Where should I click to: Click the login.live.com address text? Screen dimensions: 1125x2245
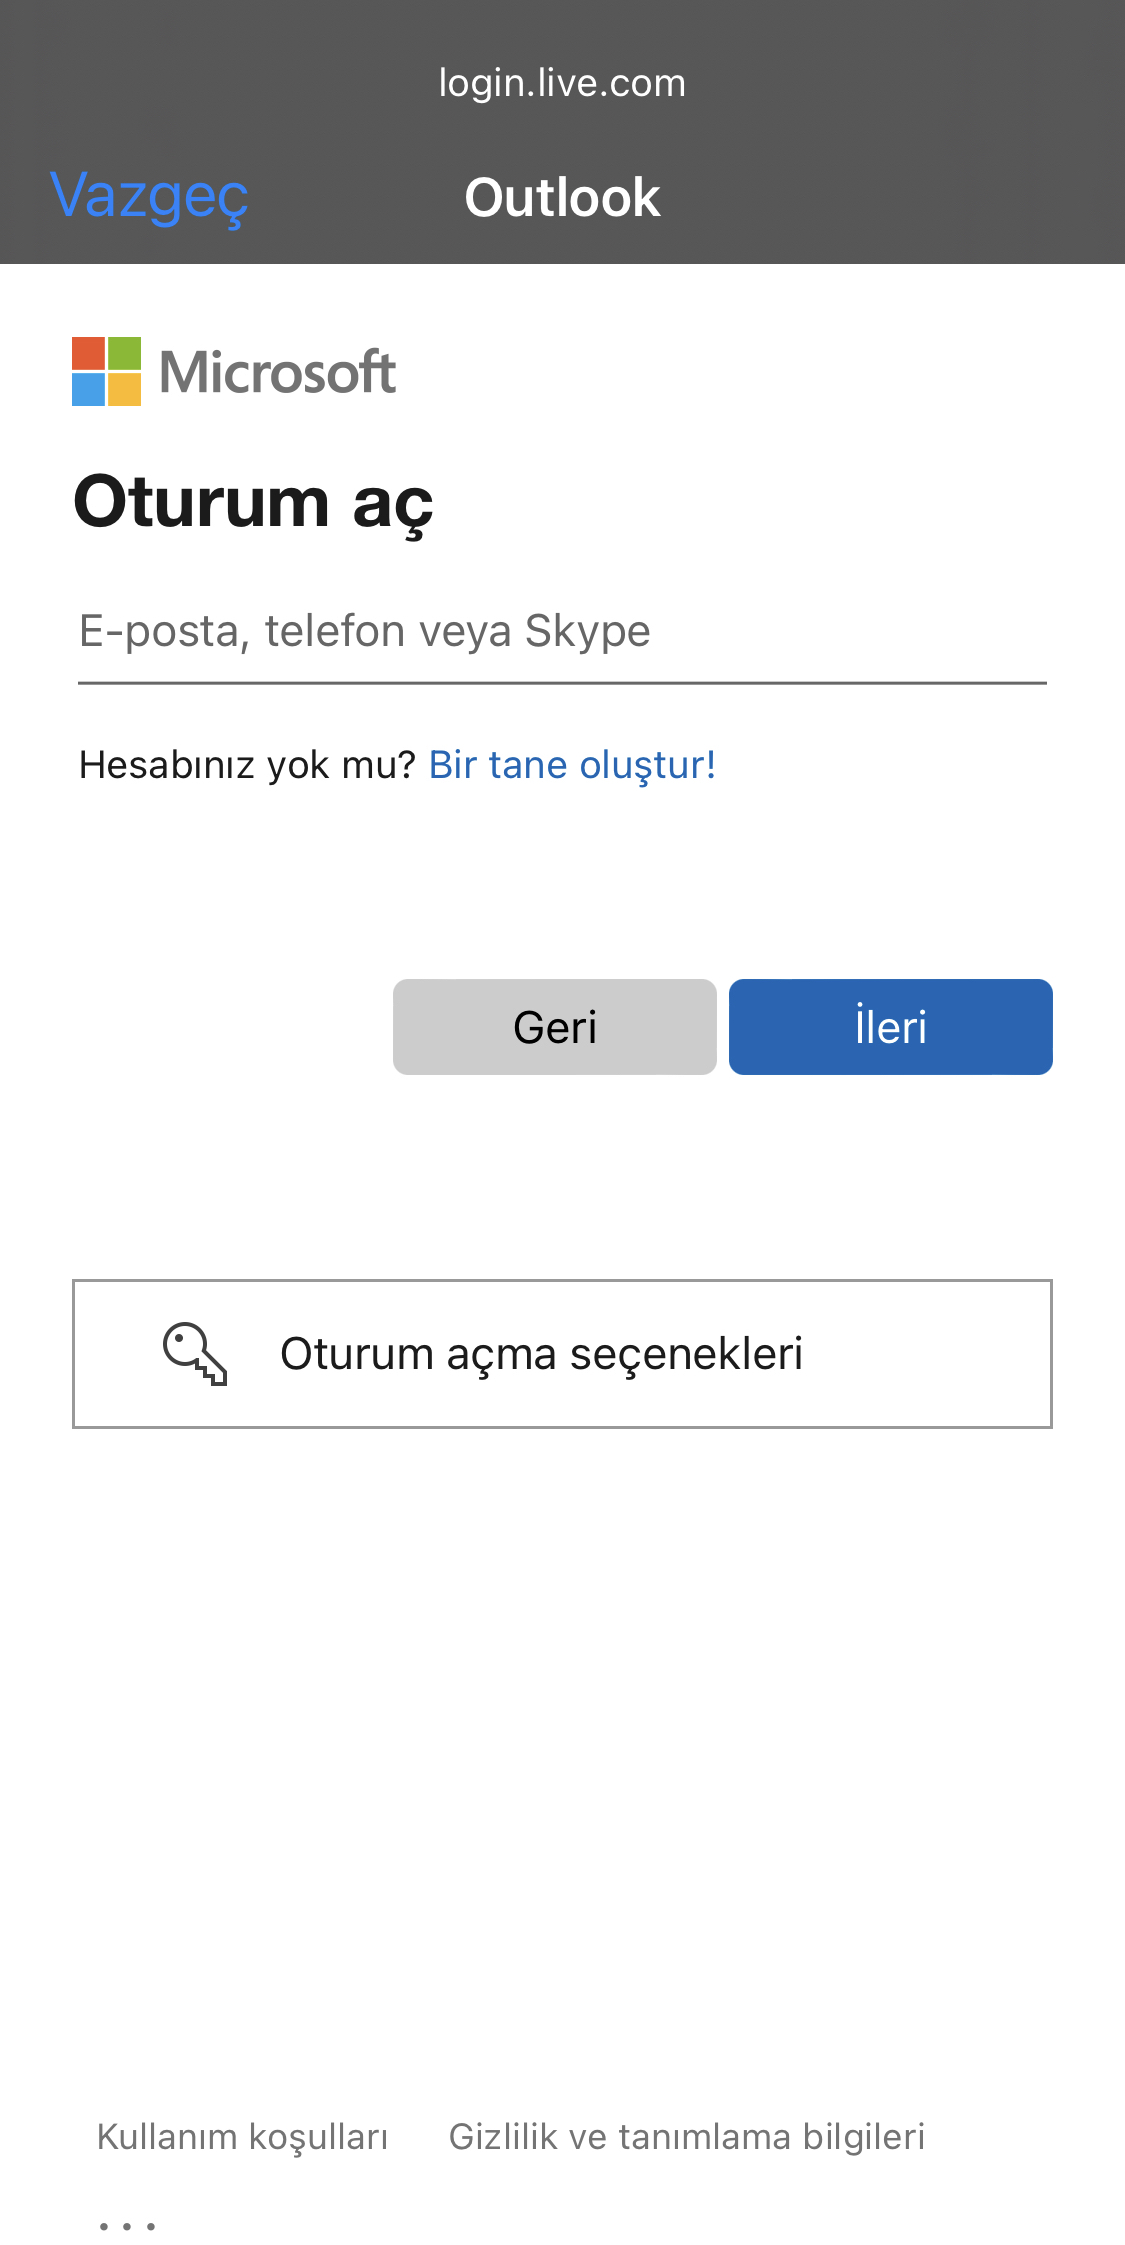[x=562, y=83]
